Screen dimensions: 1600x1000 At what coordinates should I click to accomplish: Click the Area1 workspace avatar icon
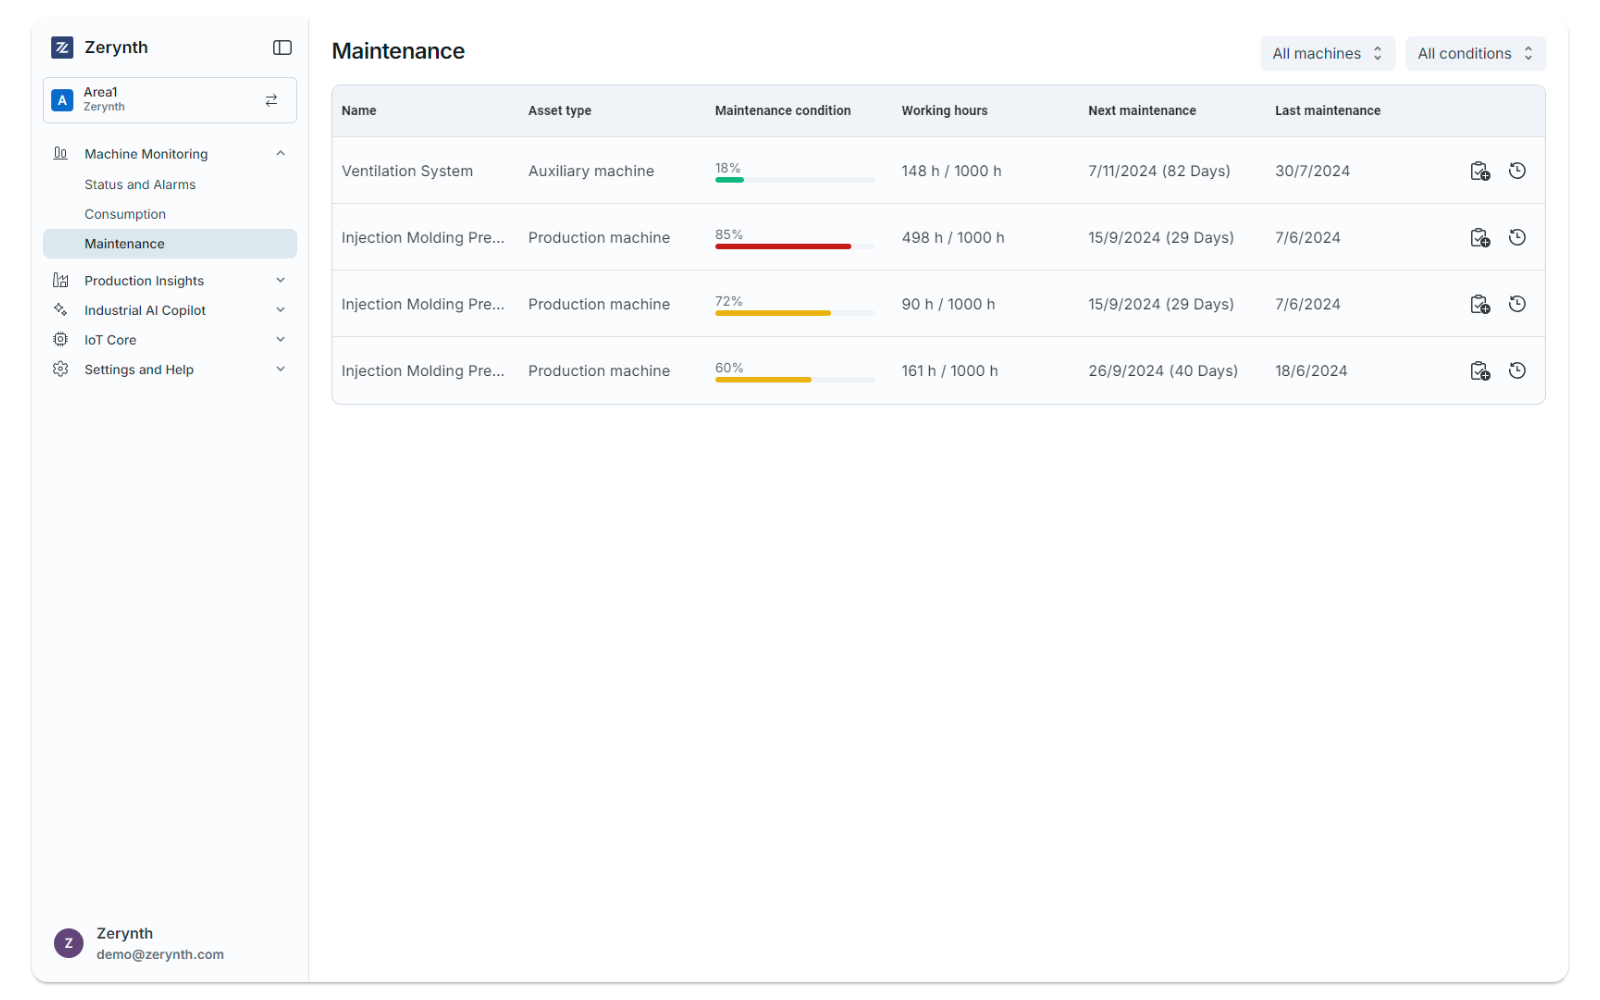click(62, 100)
